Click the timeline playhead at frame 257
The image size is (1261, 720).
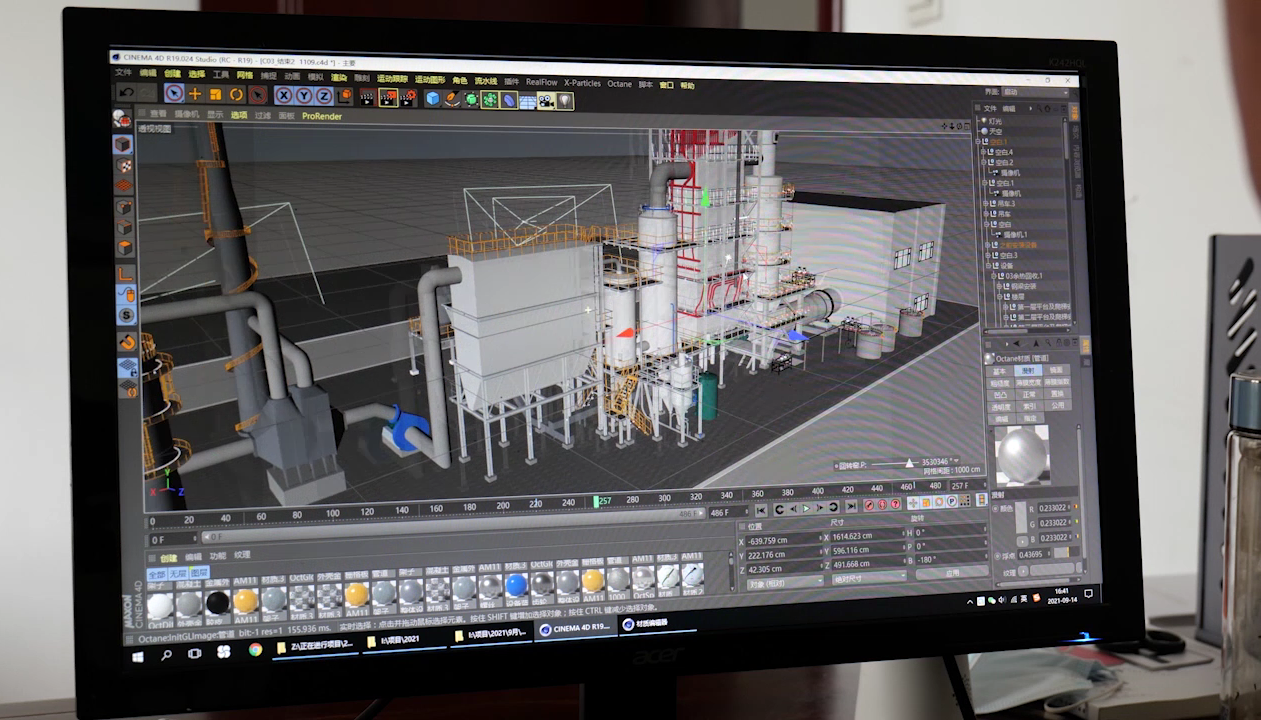click(x=596, y=501)
